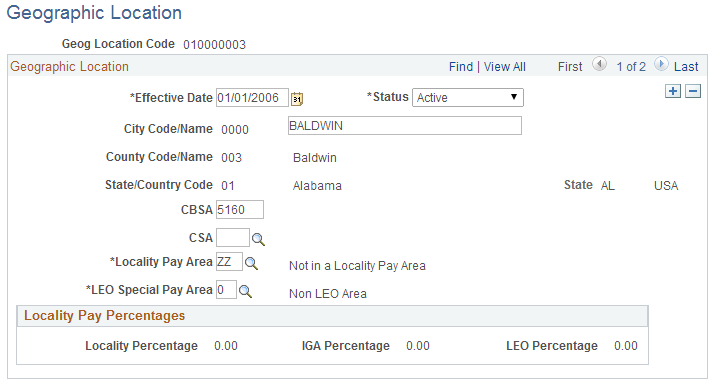Delete current row with minus button
The image size is (718, 384).
click(693, 91)
